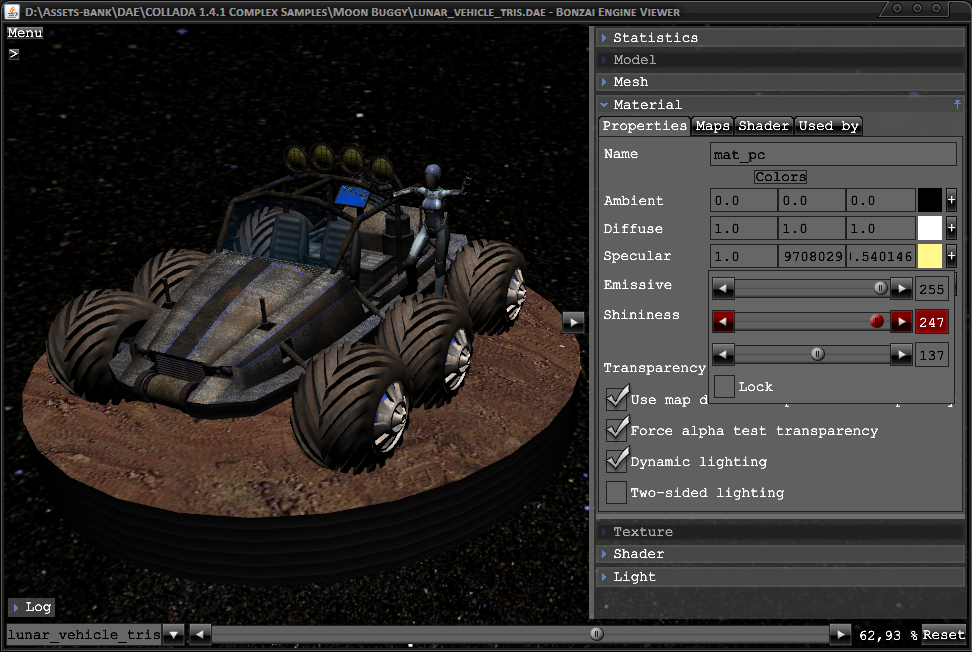The image size is (972, 652).
Task: Click the material Name field mat_pc
Action: click(832, 155)
